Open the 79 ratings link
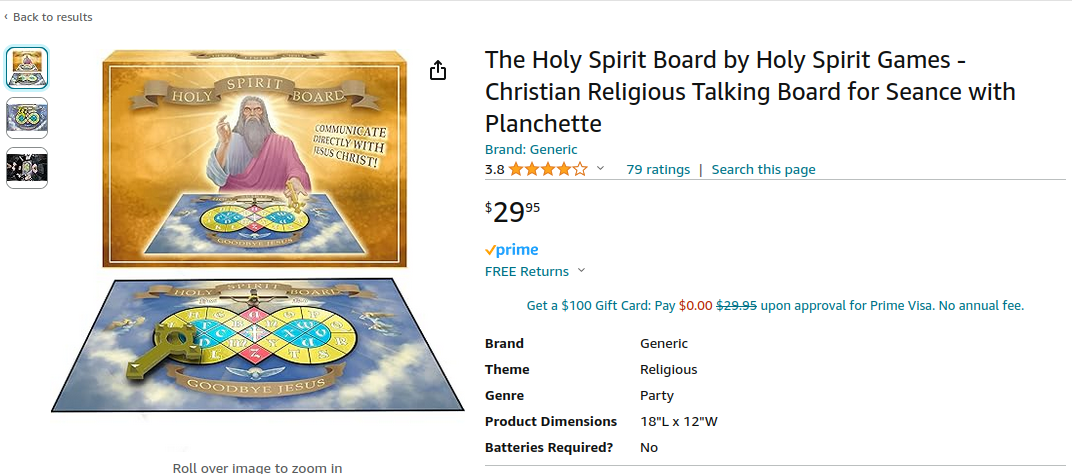 pos(658,169)
